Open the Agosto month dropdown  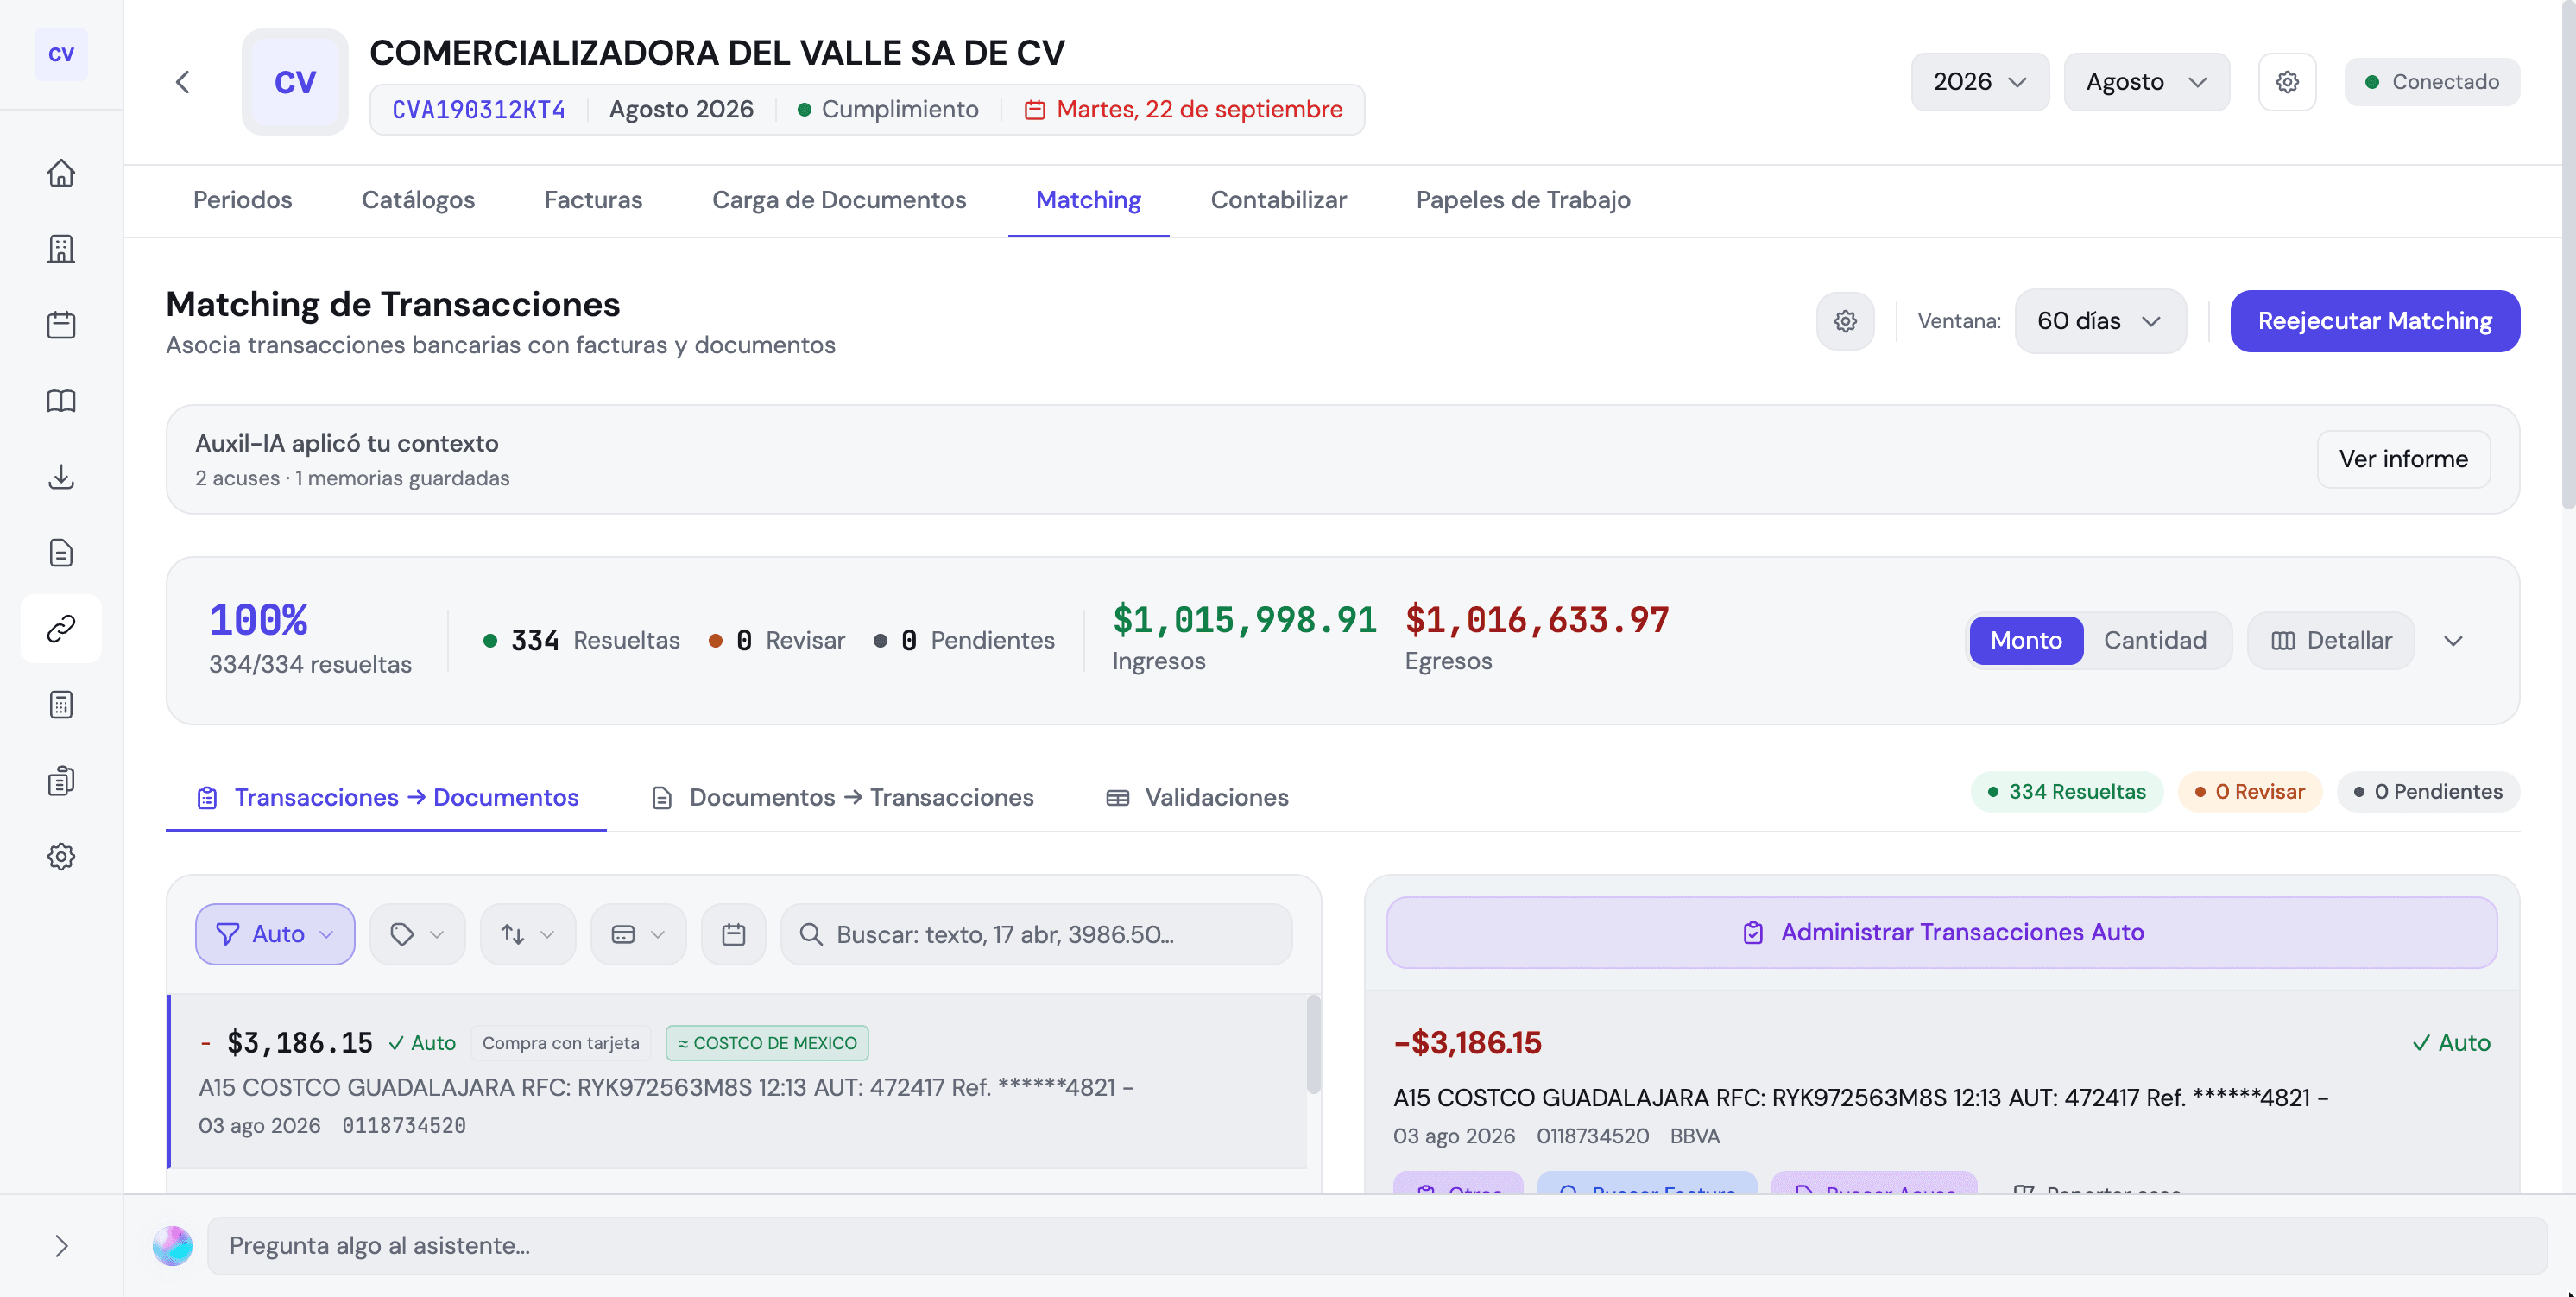(x=2146, y=82)
